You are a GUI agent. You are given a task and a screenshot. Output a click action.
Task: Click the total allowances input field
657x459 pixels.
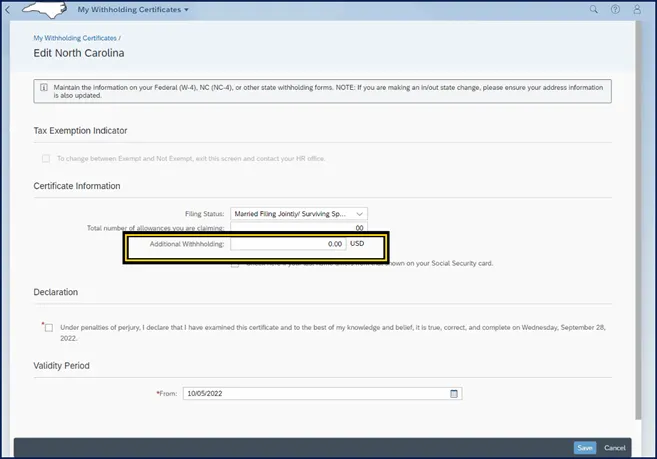pyautogui.click(x=299, y=228)
